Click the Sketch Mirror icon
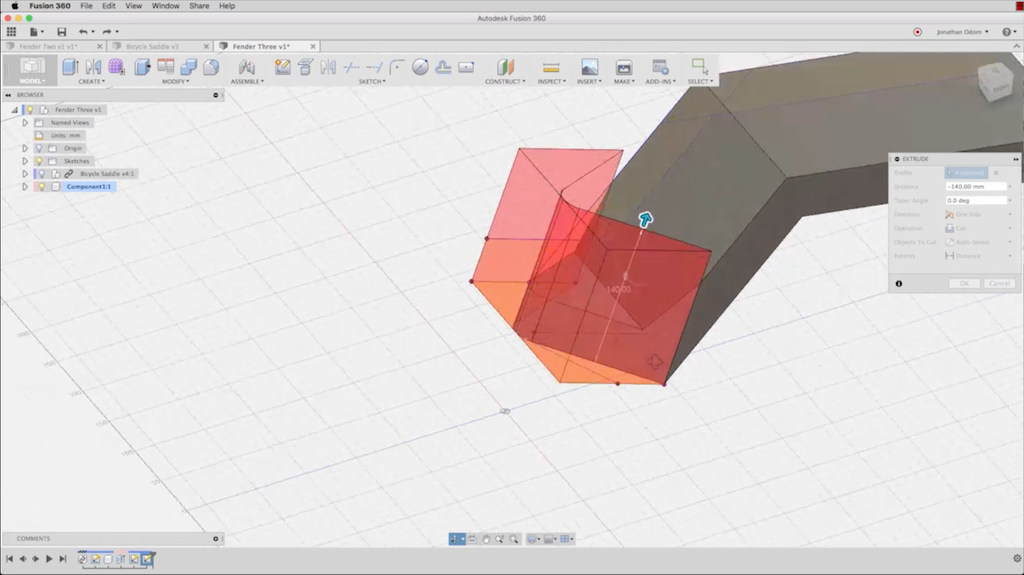The image size is (1024, 575). point(328,67)
